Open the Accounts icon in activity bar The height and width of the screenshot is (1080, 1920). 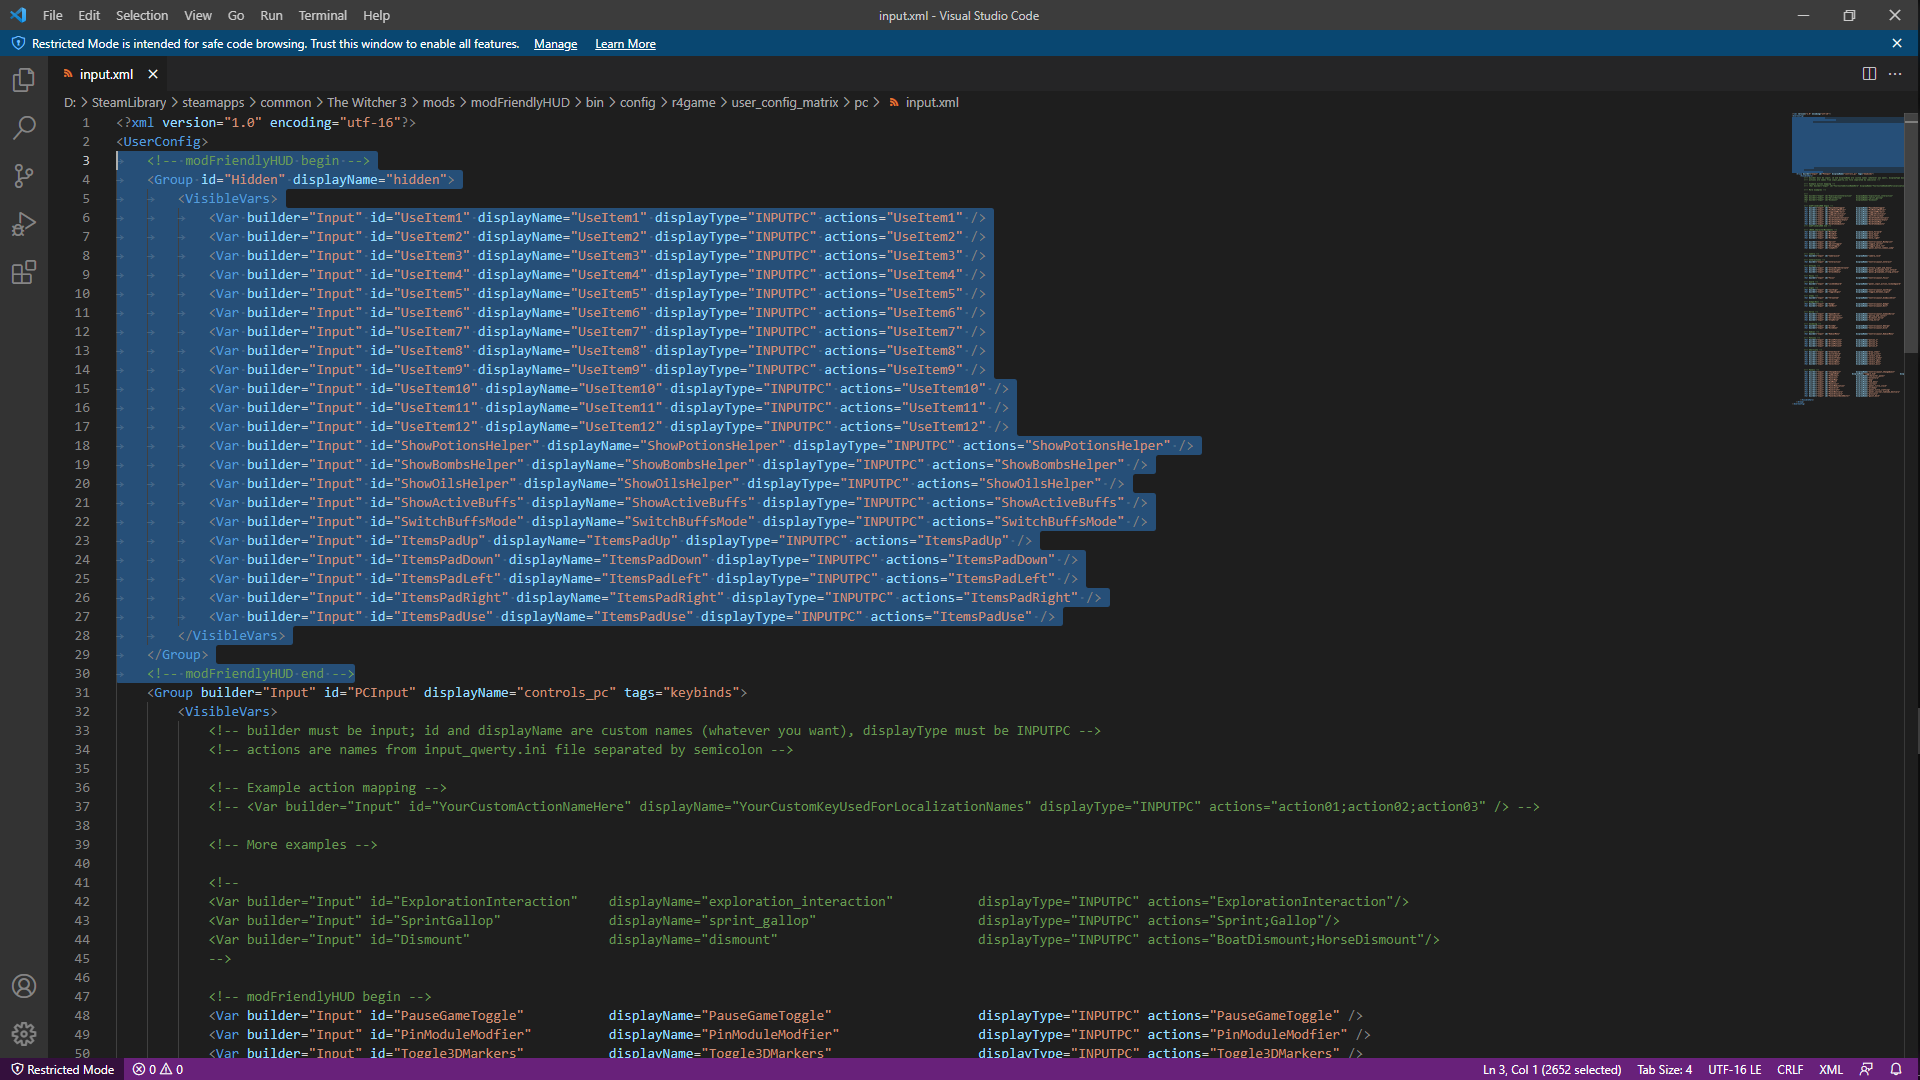[x=24, y=986]
